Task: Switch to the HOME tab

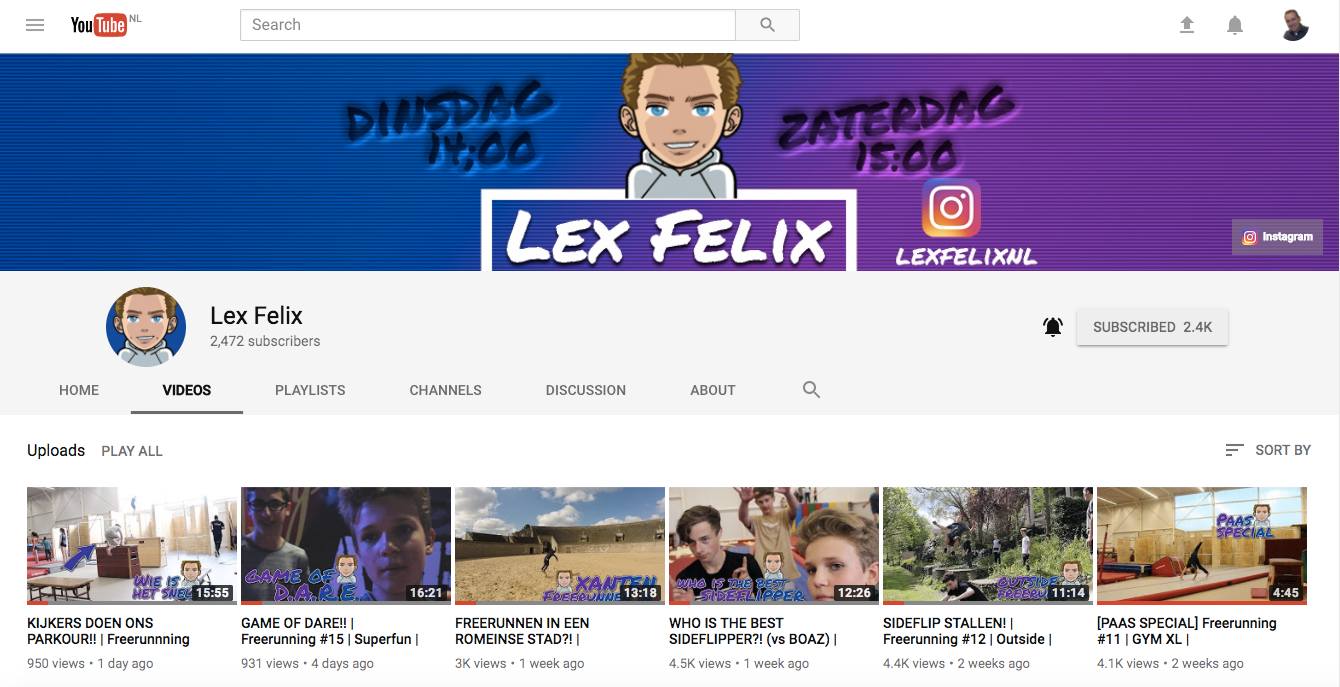Action: coord(79,390)
